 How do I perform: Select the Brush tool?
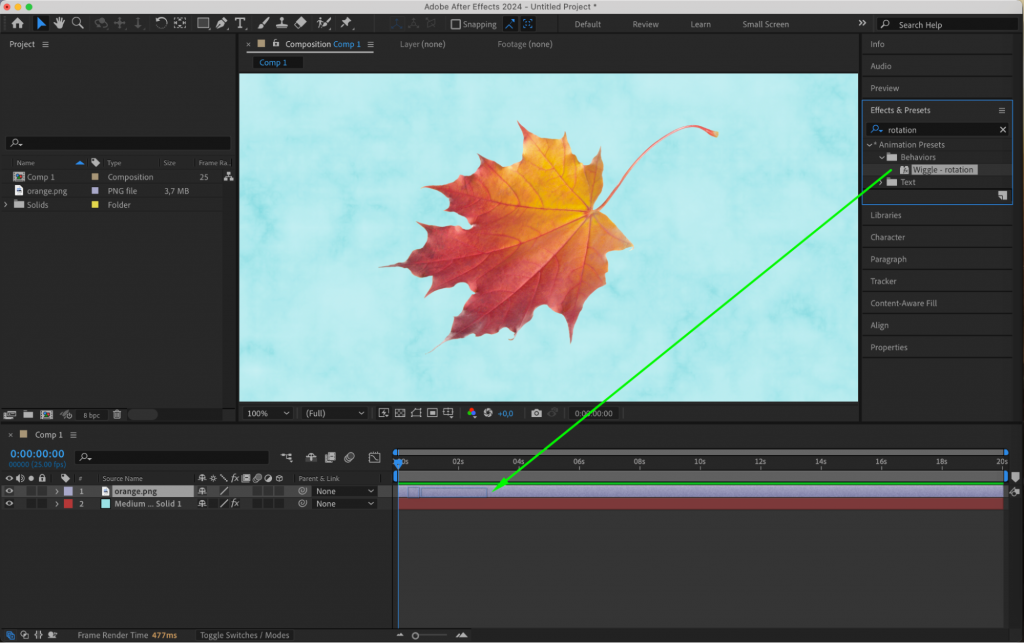[262, 24]
